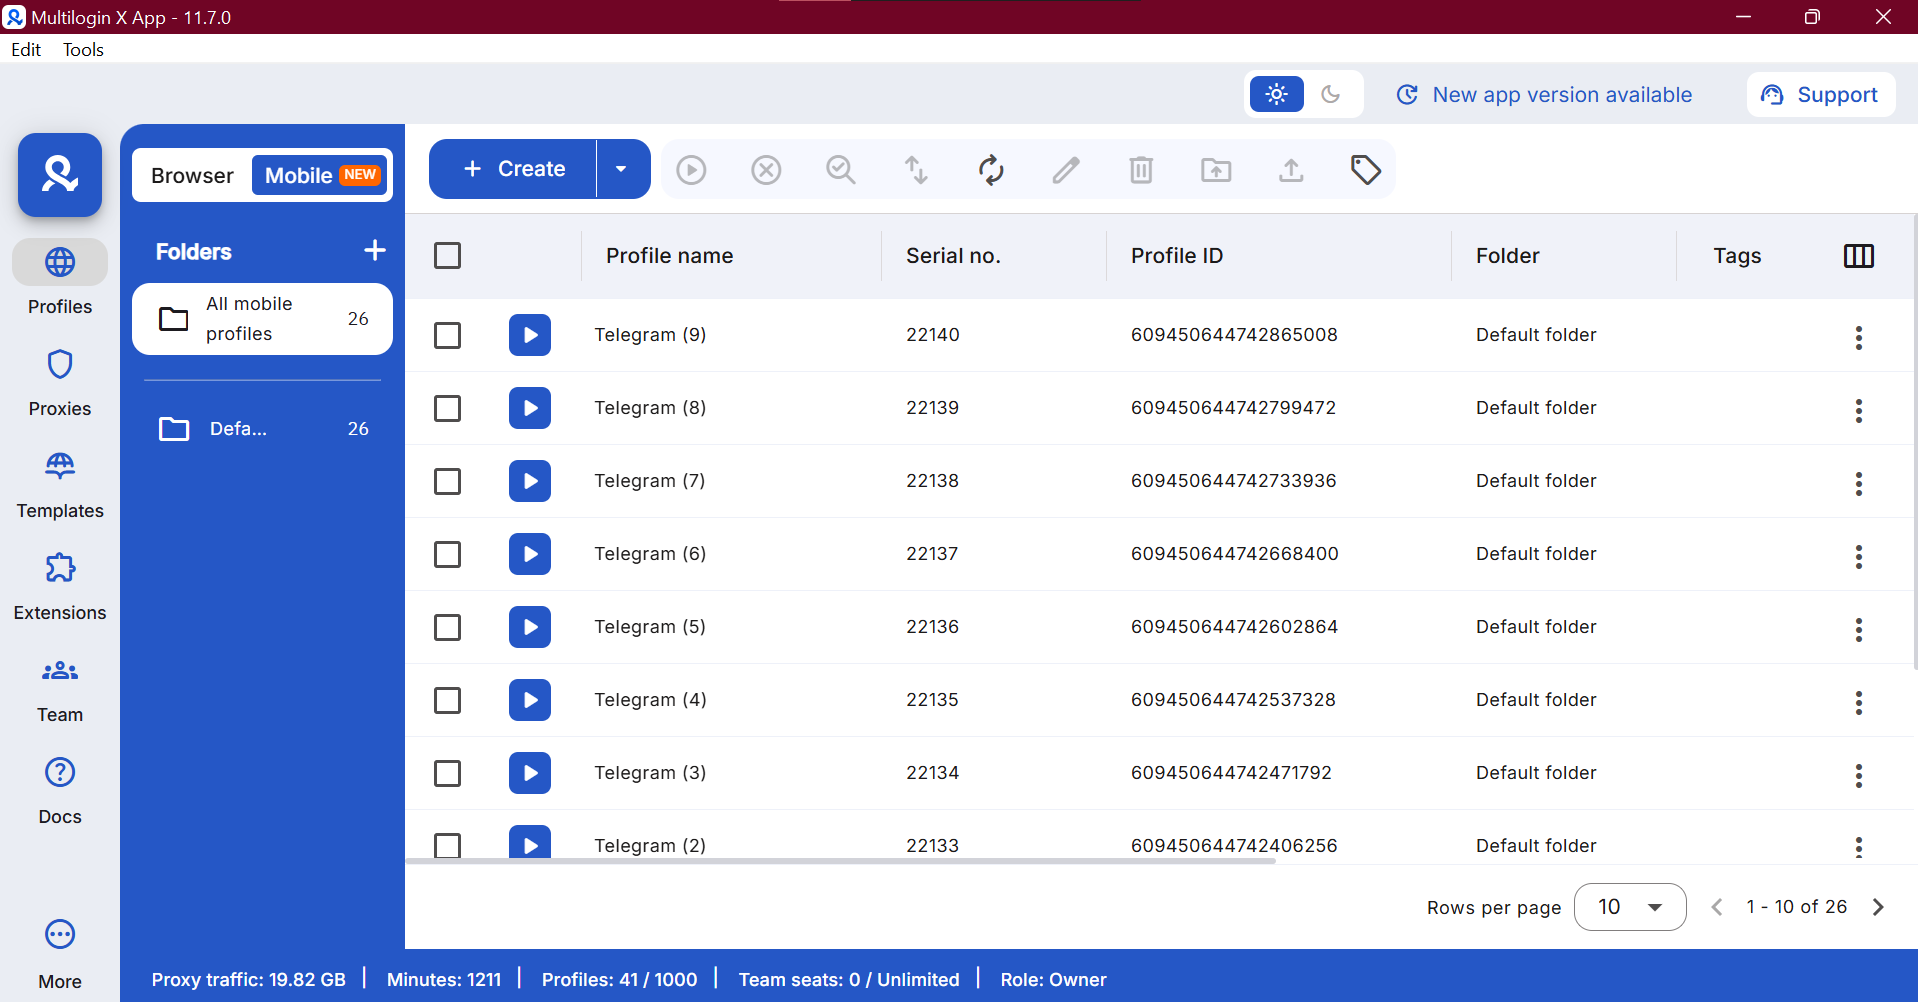Image resolution: width=1918 pixels, height=1002 pixels.
Task: Select the delete profiles trash icon
Action: pyautogui.click(x=1141, y=170)
